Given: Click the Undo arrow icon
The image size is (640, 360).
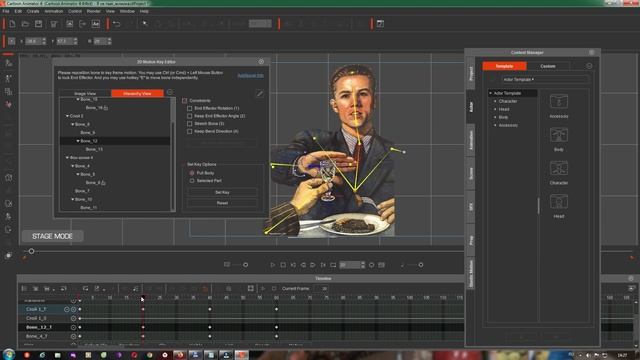Looking at the screenshot, I should coord(117,24).
